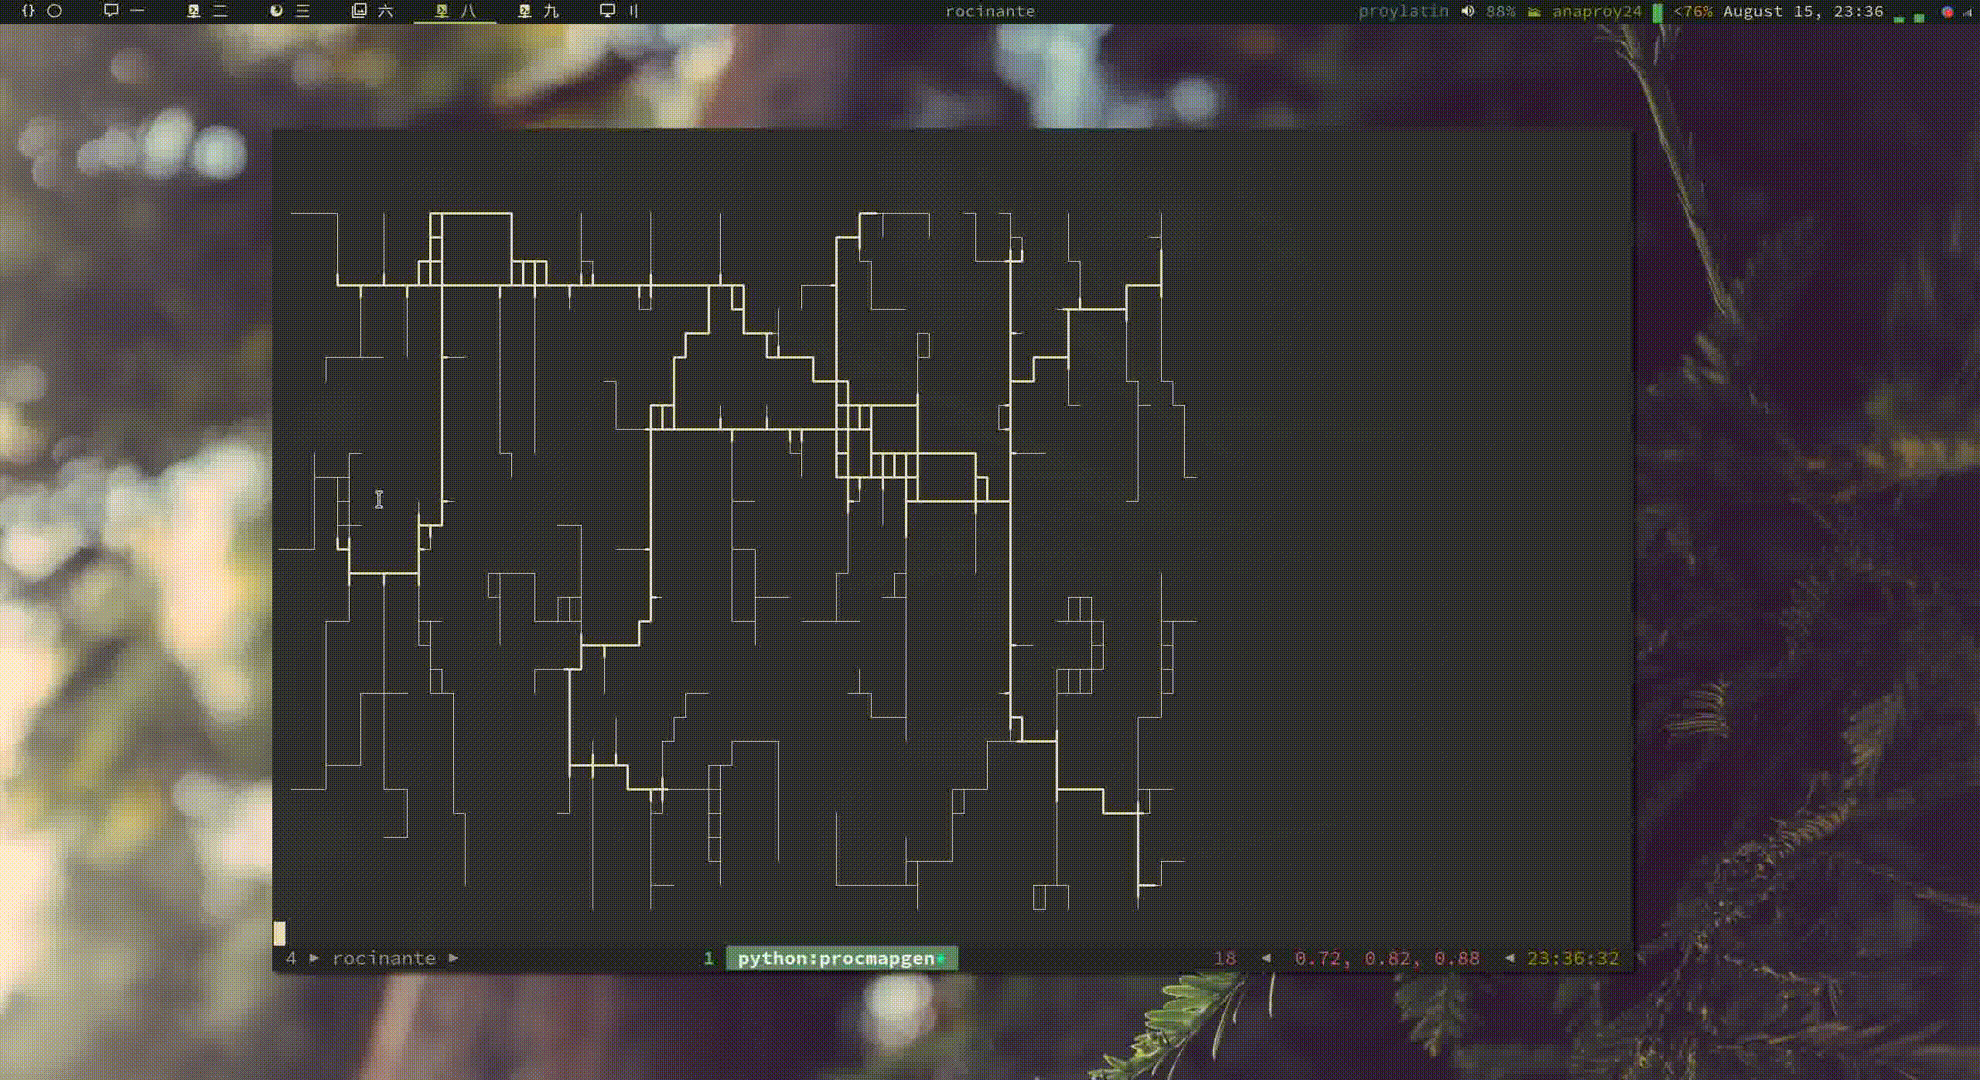Screen dimensions: 1980x1080
Task: Click the proylatin keyboard layout indicator
Action: pyautogui.click(x=1402, y=11)
